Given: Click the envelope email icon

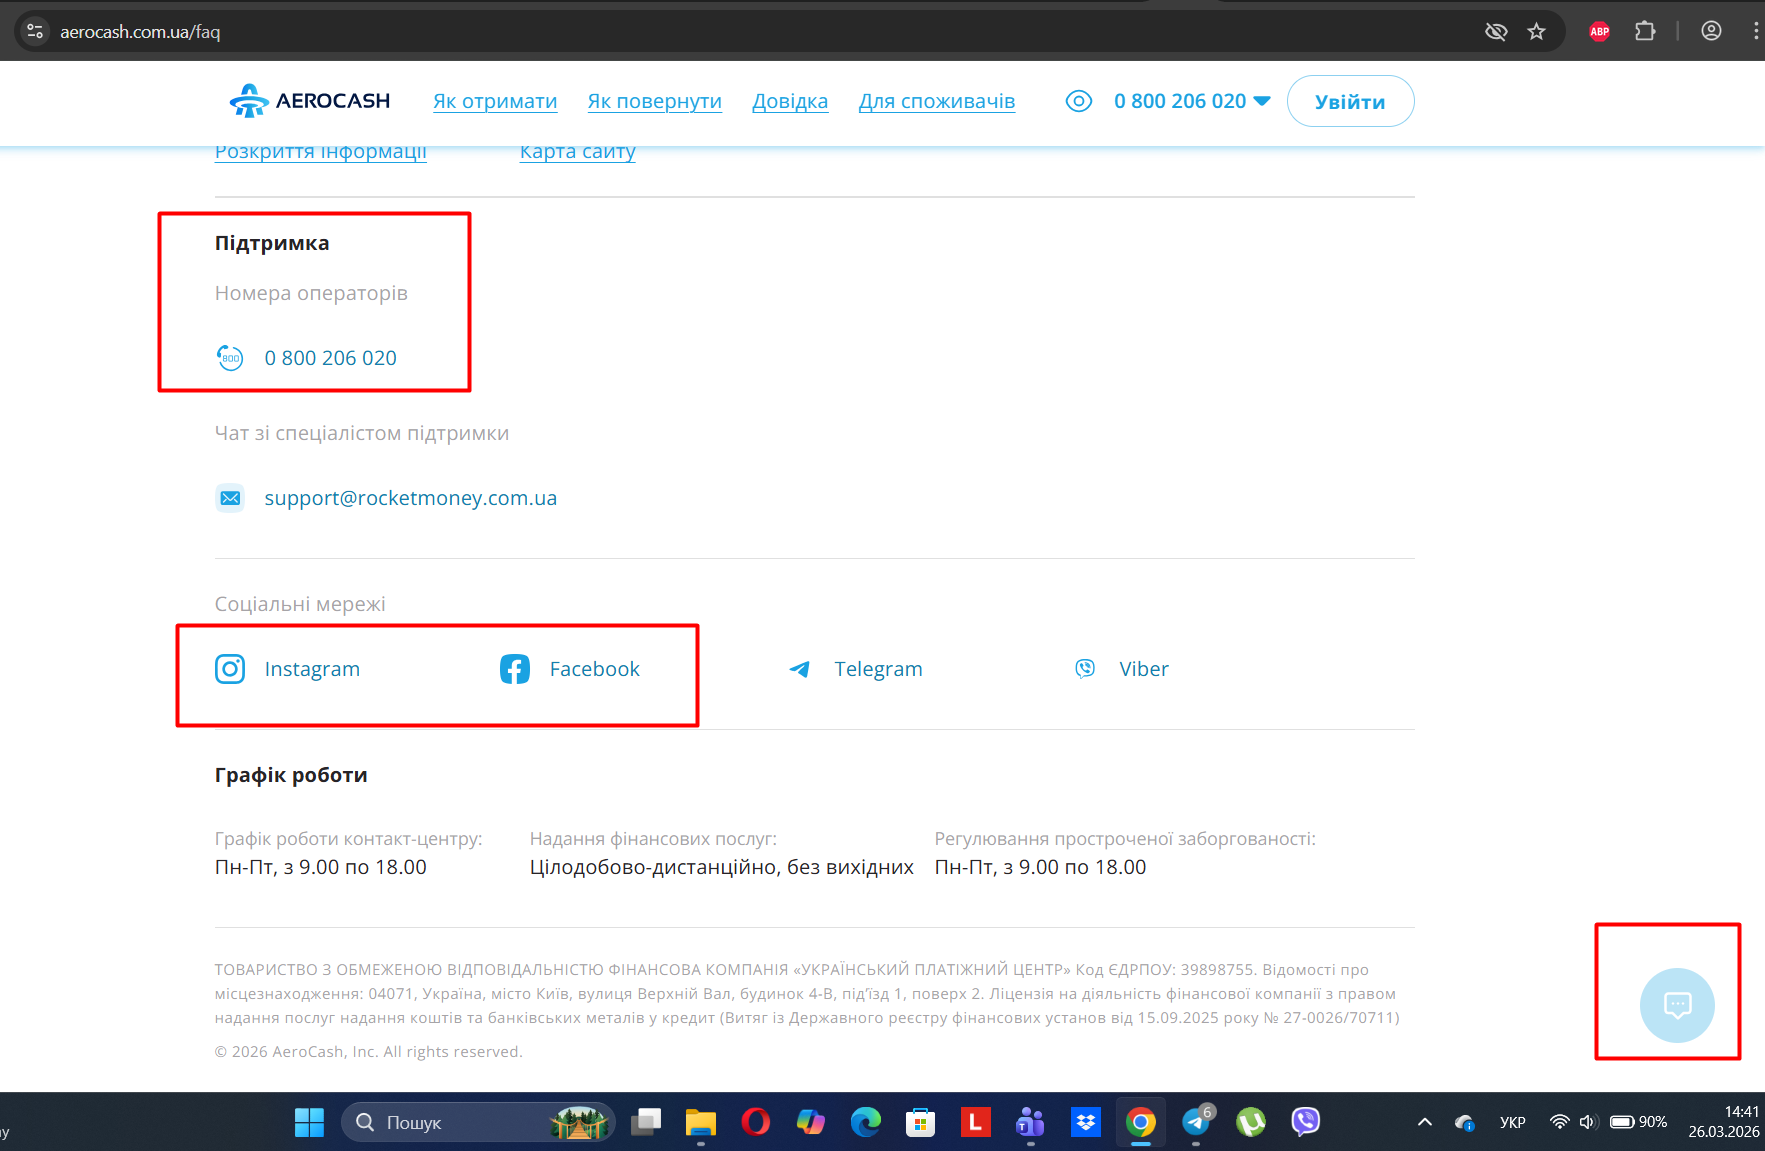Looking at the screenshot, I should click(230, 498).
